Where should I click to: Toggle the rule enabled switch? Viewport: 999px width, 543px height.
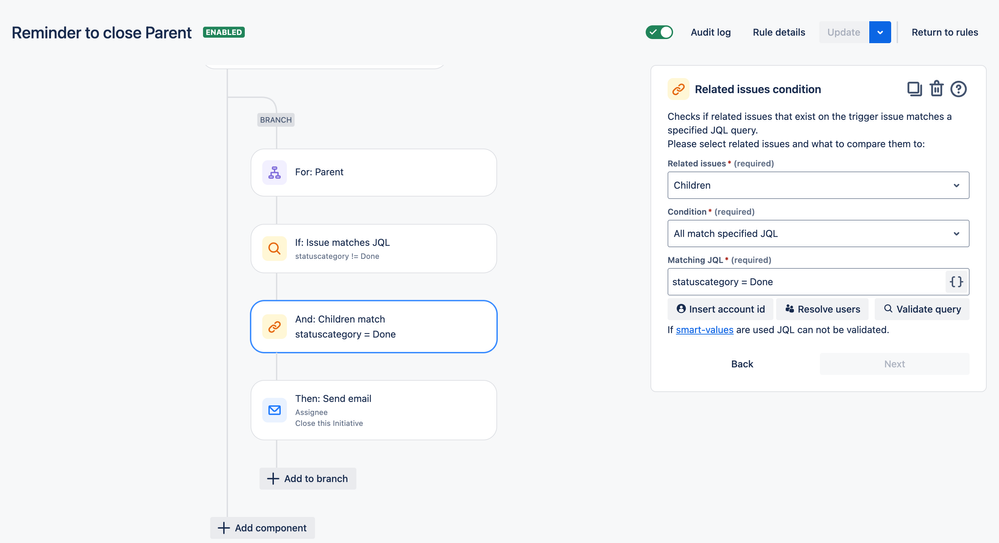pos(659,32)
